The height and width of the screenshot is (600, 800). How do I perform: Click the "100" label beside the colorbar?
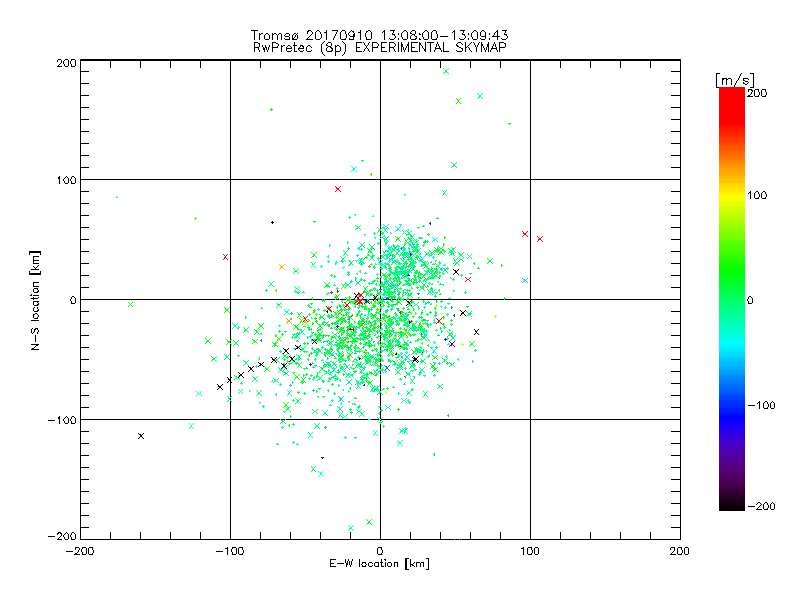(757, 195)
